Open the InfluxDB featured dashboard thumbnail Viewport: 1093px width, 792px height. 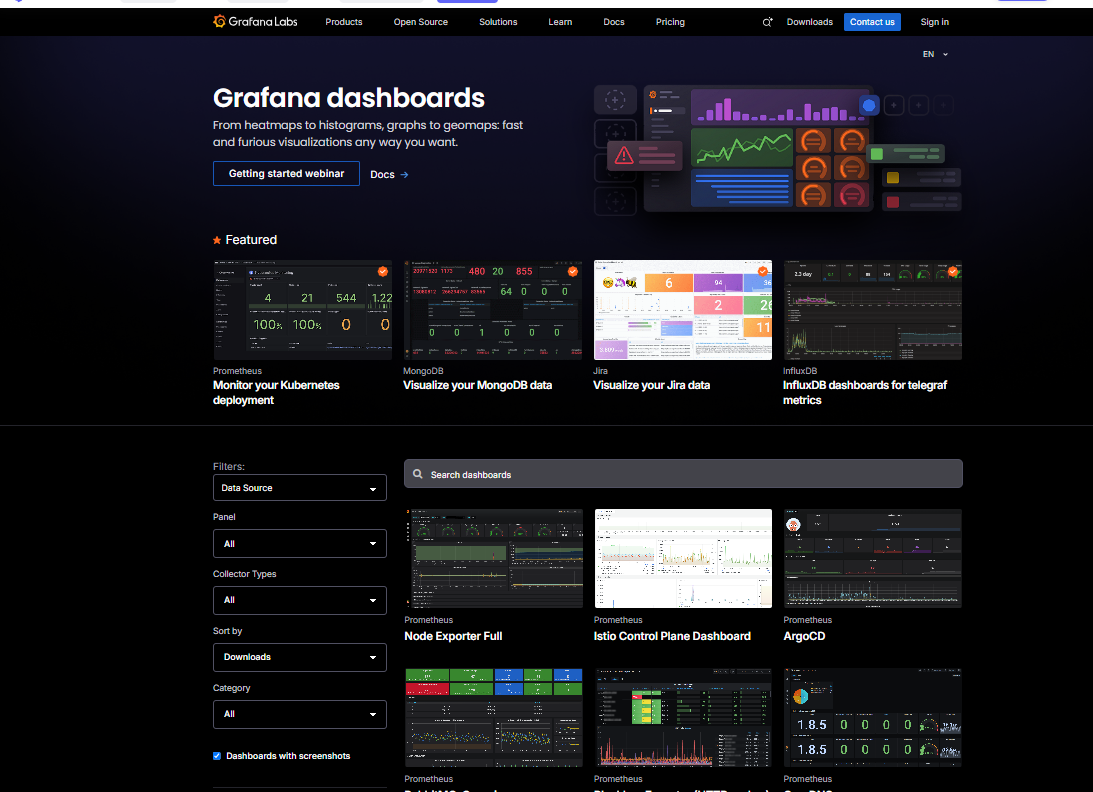tap(872, 310)
